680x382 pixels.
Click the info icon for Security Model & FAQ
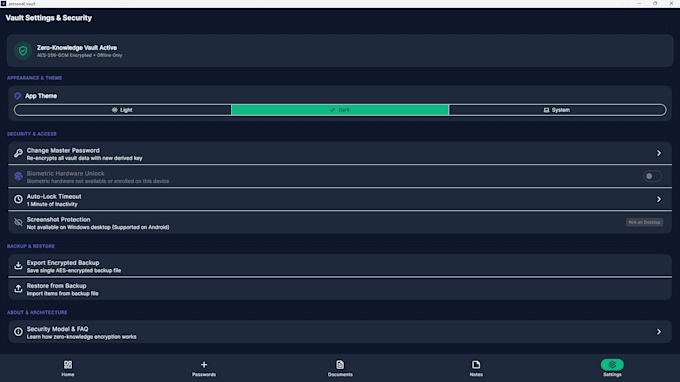click(x=18, y=332)
